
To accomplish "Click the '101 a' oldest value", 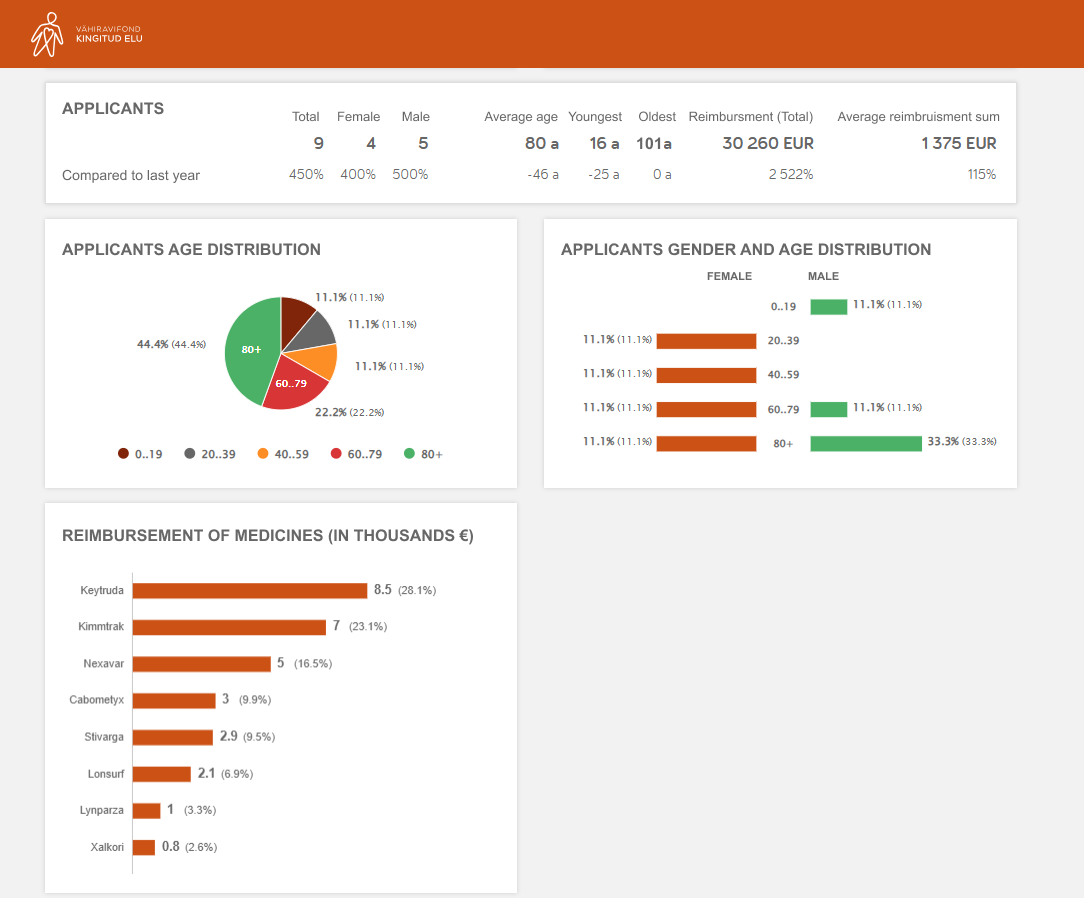I will click(654, 143).
